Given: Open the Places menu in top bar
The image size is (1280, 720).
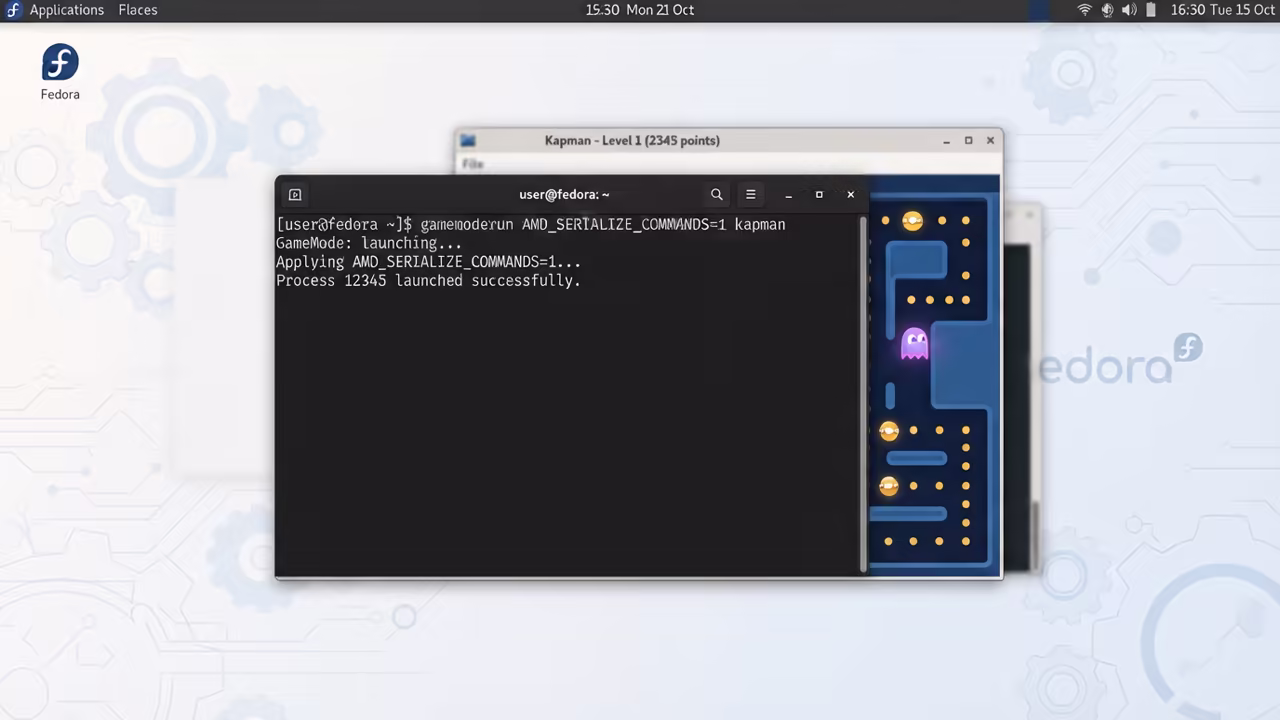Looking at the screenshot, I should tap(138, 10).
